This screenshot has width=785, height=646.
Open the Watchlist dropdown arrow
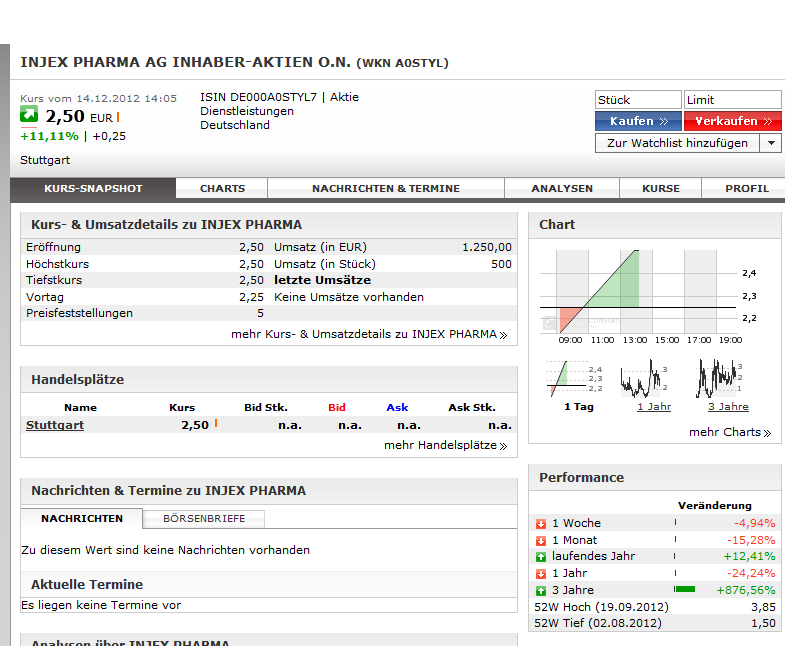[771, 143]
